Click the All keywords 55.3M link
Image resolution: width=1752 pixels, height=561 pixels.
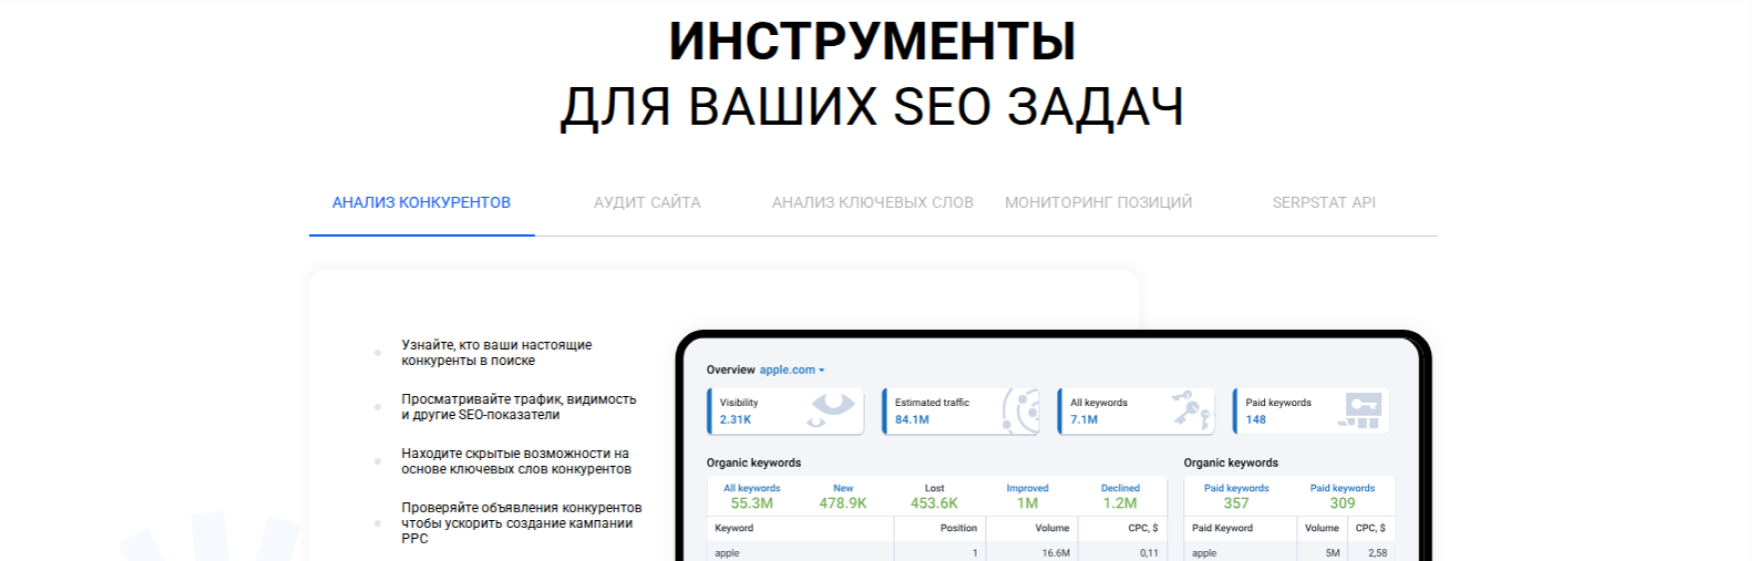[752, 497]
